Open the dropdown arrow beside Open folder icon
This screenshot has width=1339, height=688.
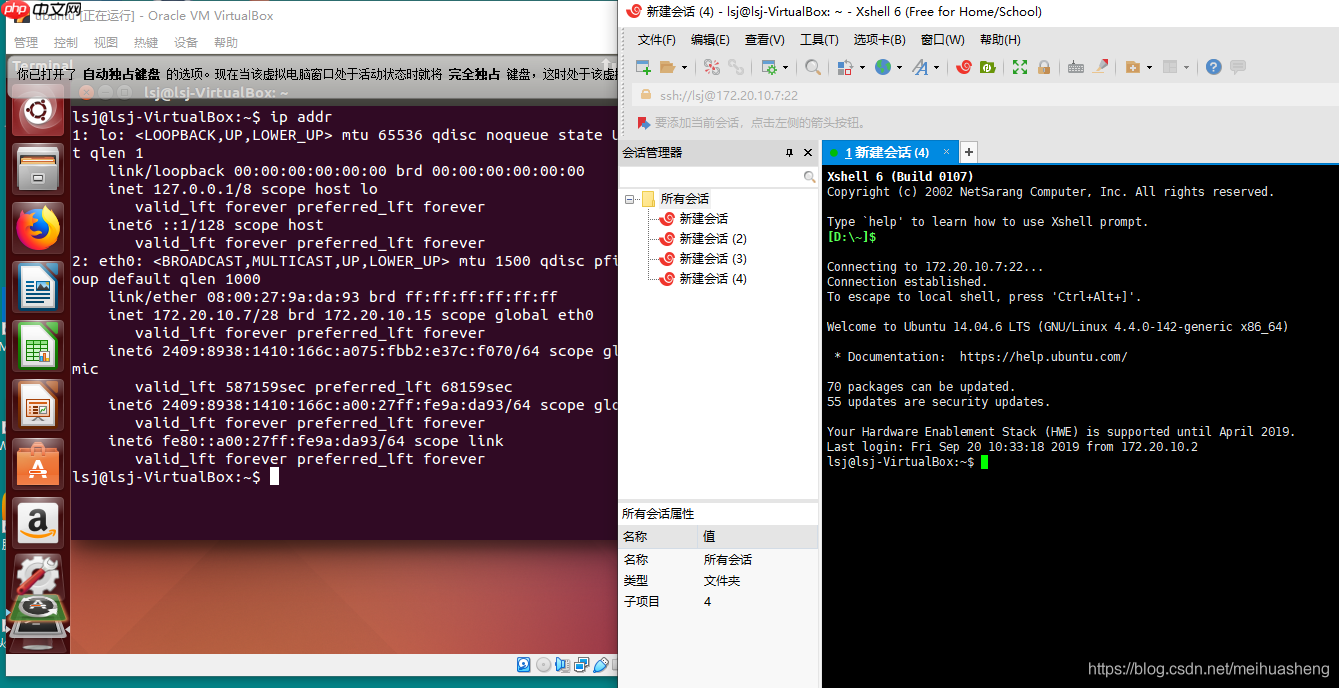(x=685, y=67)
